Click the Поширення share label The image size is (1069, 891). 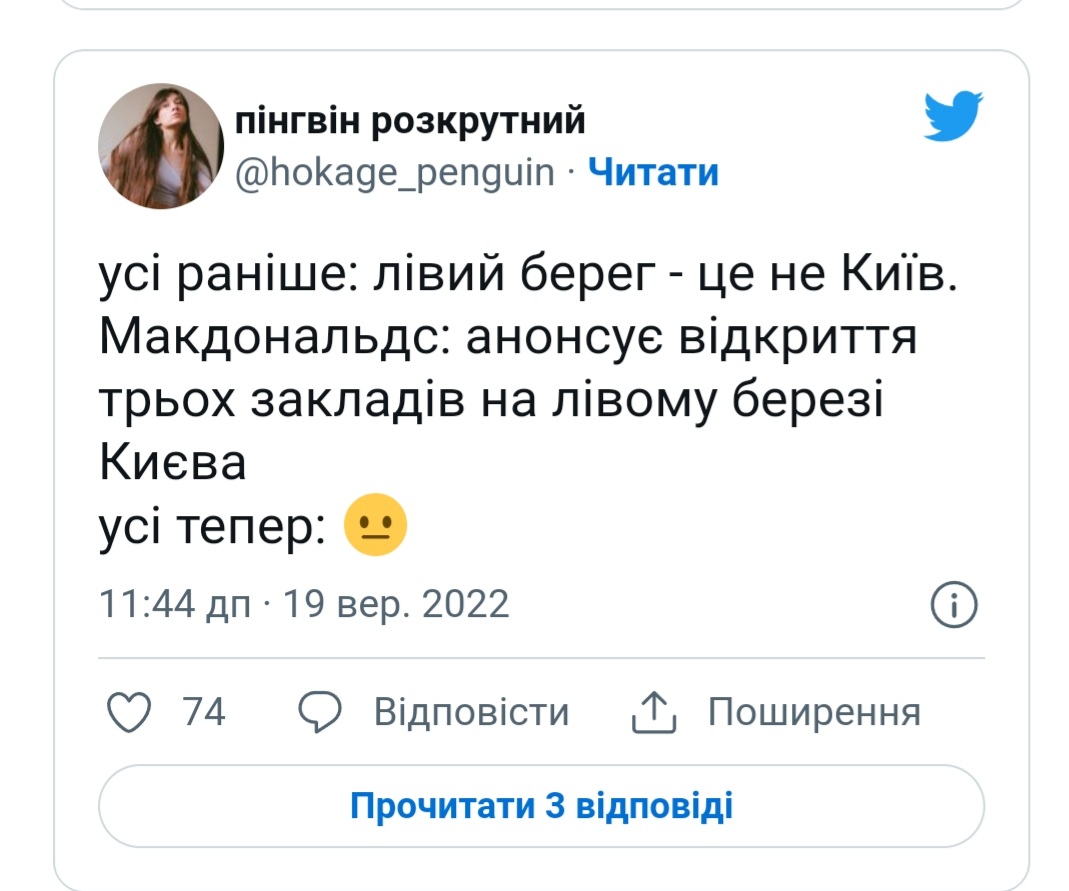(x=814, y=713)
